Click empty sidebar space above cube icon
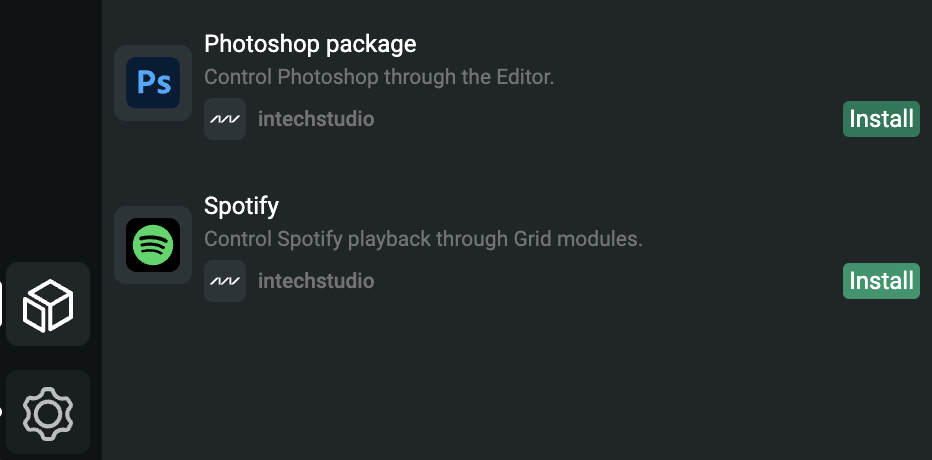 50,130
